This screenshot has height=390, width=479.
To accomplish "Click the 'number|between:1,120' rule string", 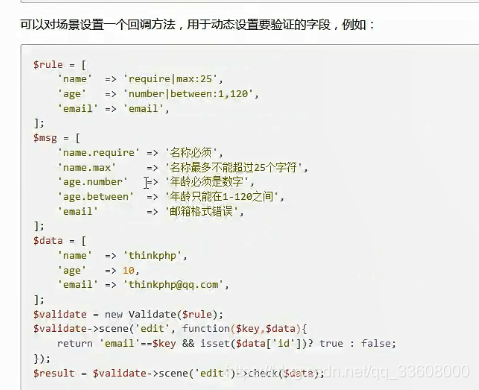I will click(189, 94).
